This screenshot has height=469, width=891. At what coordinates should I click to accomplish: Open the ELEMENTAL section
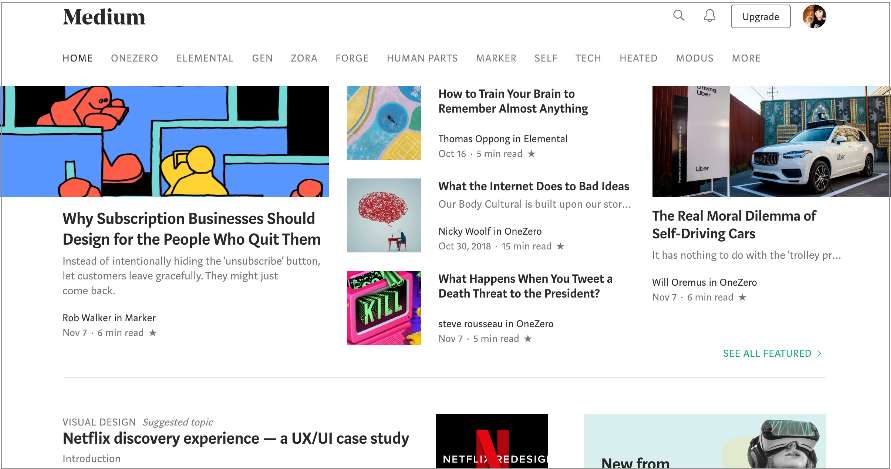coord(205,58)
